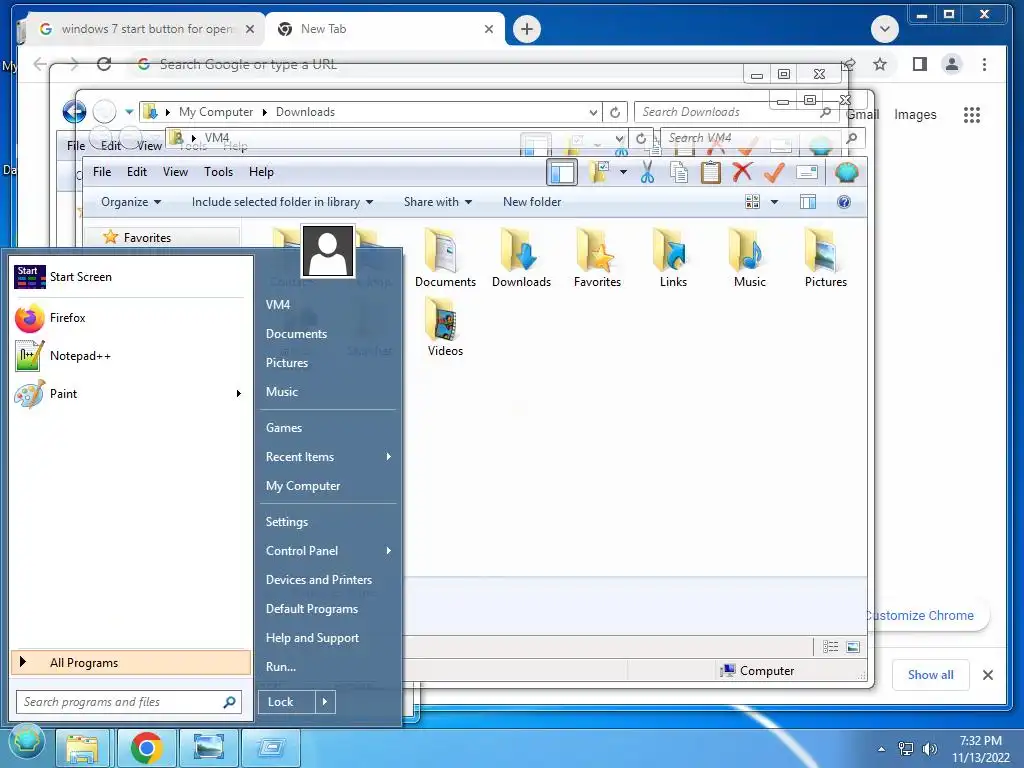
Task: Click the user account picture in Start menu
Action: pos(328,251)
